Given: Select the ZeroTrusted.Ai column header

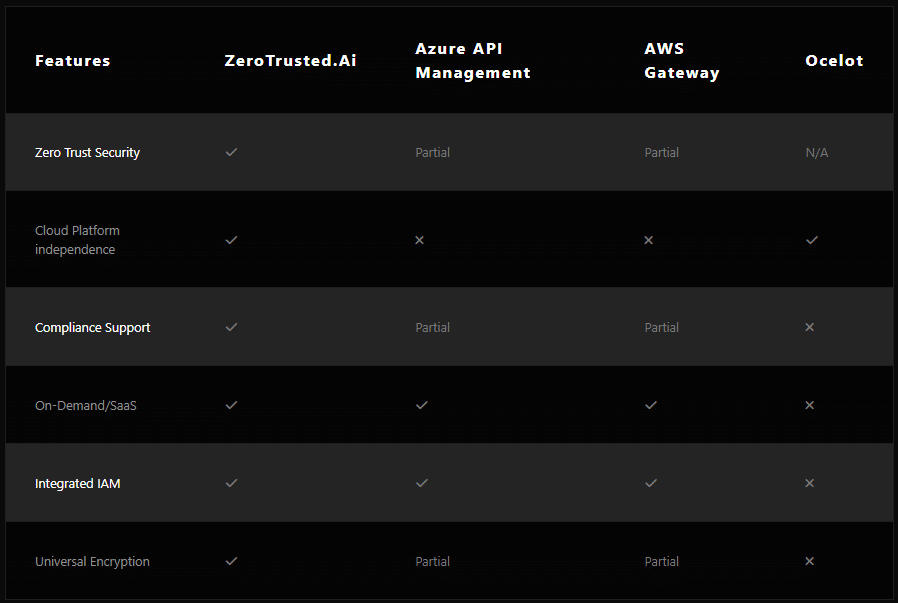Looking at the screenshot, I should [290, 61].
